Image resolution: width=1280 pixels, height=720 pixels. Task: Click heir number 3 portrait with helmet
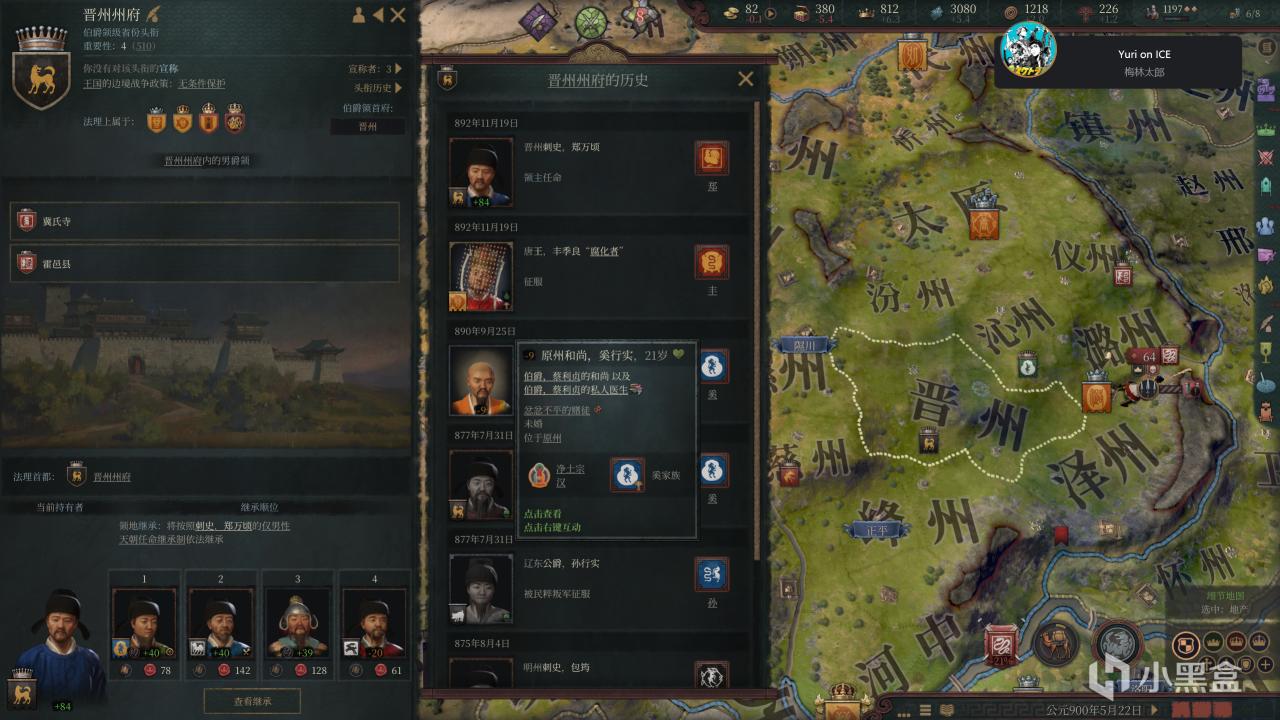[298, 623]
